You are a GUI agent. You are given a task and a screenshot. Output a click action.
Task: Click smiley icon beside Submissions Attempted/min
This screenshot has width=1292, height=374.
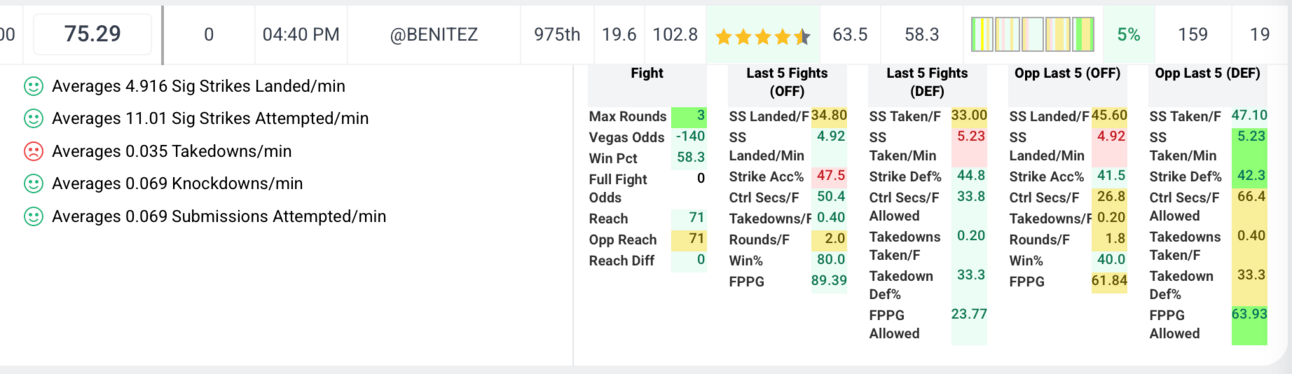33,217
